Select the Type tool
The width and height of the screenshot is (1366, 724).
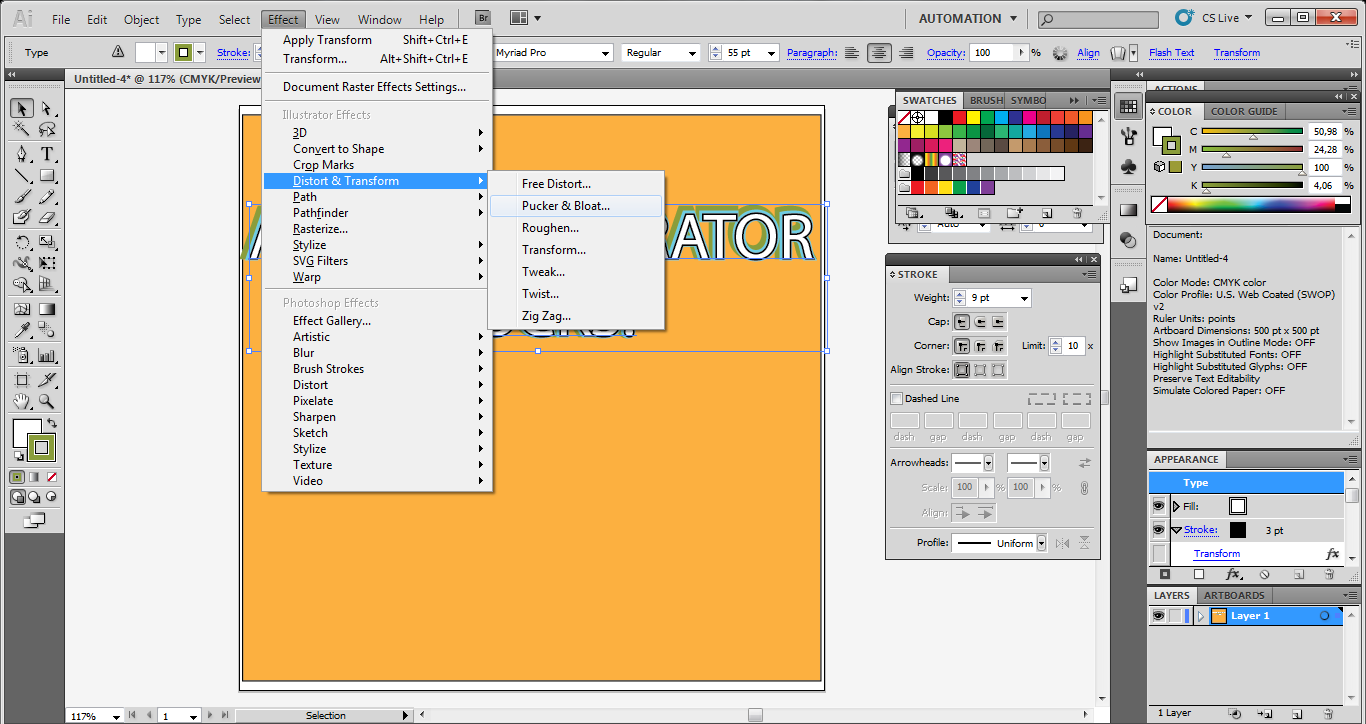(47, 154)
